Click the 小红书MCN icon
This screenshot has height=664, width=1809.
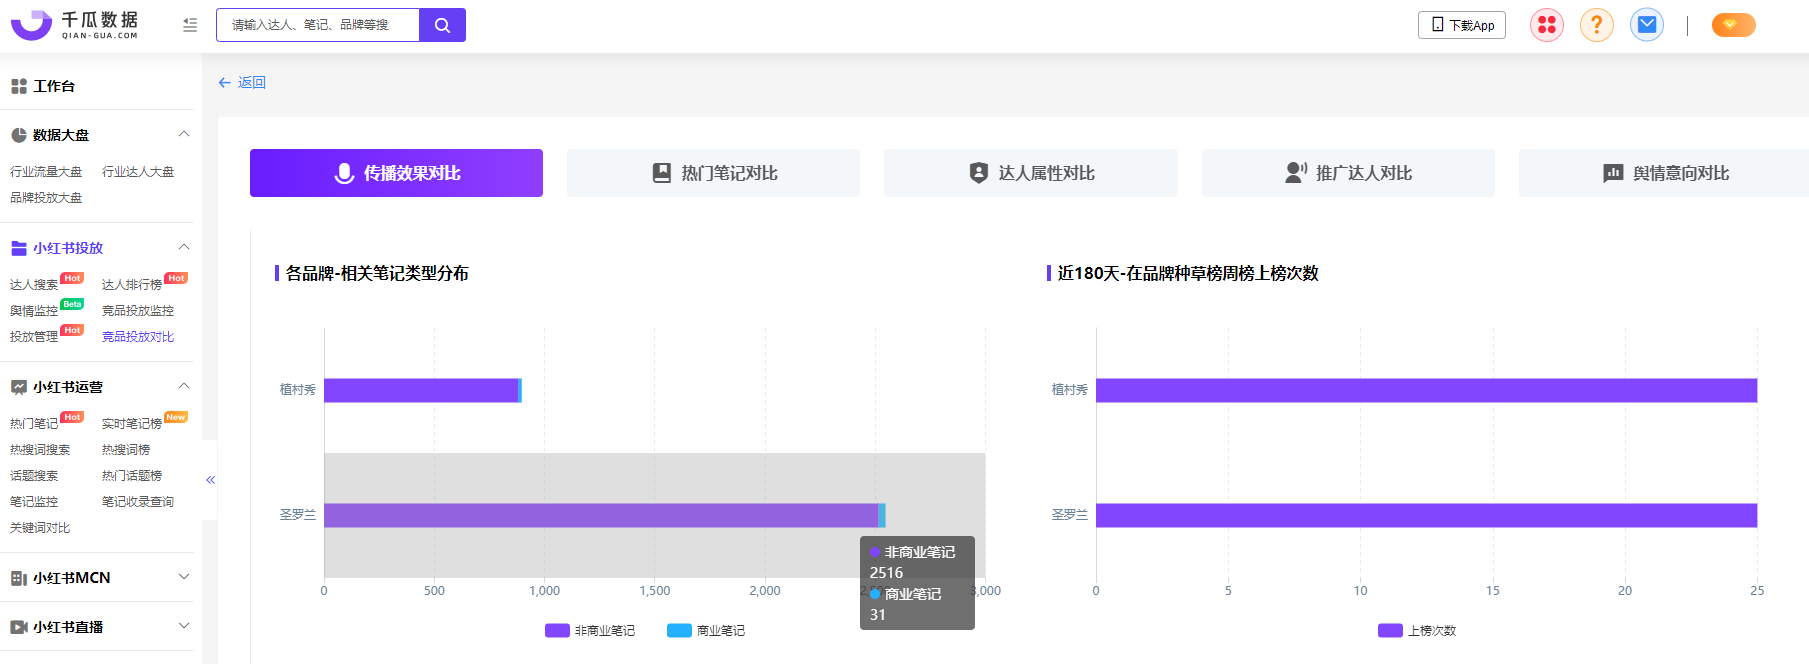(19, 578)
